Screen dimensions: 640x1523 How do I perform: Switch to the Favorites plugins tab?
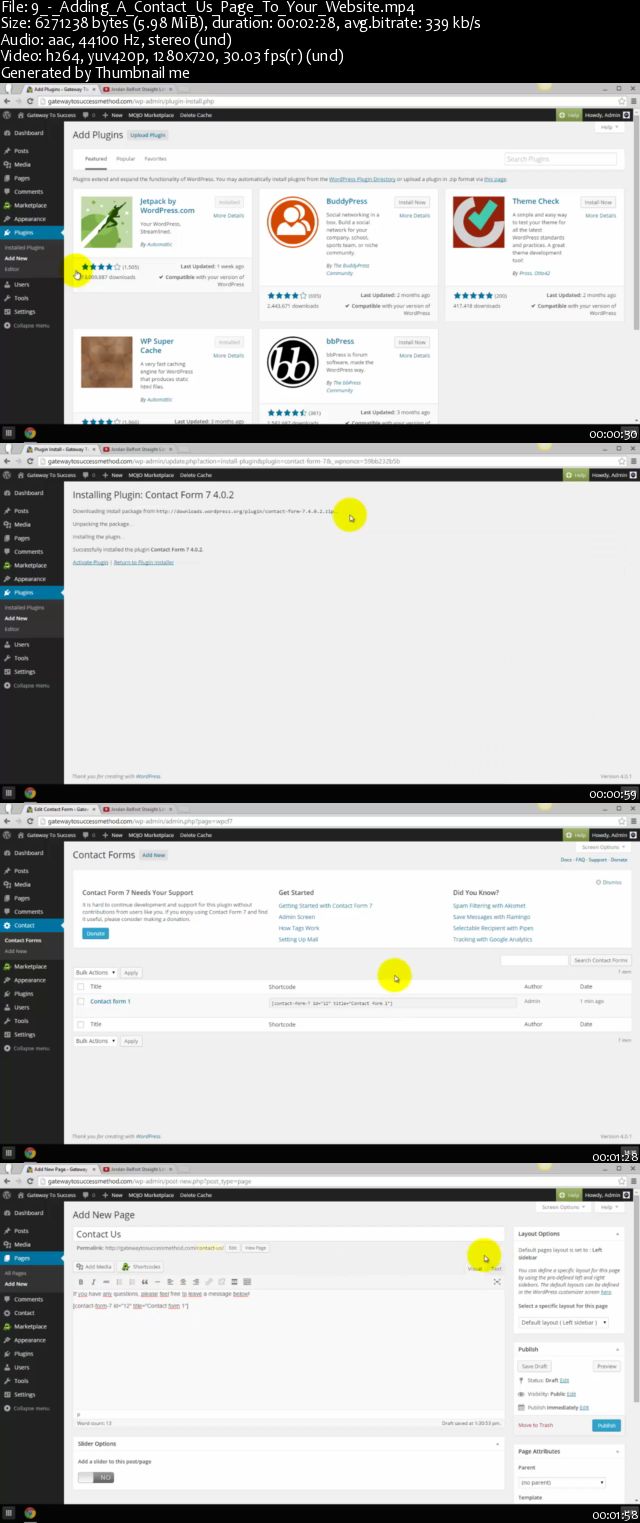pyautogui.click(x=156, y=158)
